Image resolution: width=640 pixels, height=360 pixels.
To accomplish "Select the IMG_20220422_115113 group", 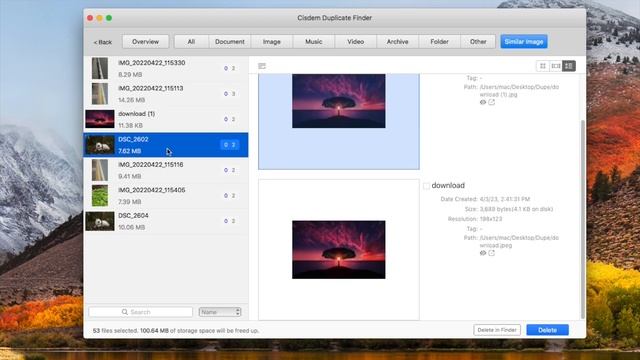I will [166, 94].
